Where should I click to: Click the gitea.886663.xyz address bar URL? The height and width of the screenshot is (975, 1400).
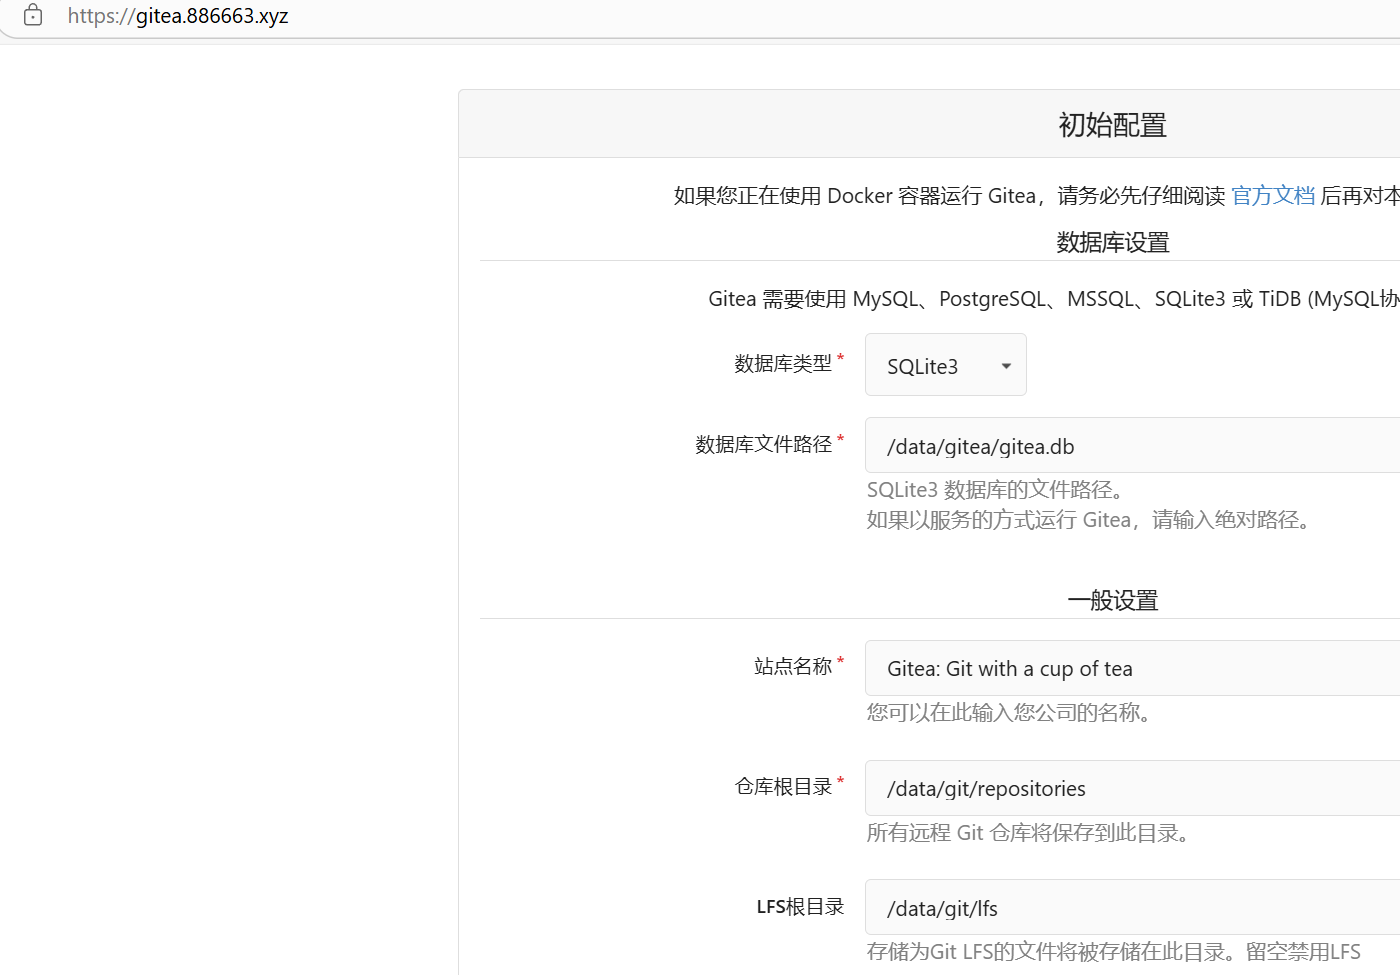[x=178, y=16]
